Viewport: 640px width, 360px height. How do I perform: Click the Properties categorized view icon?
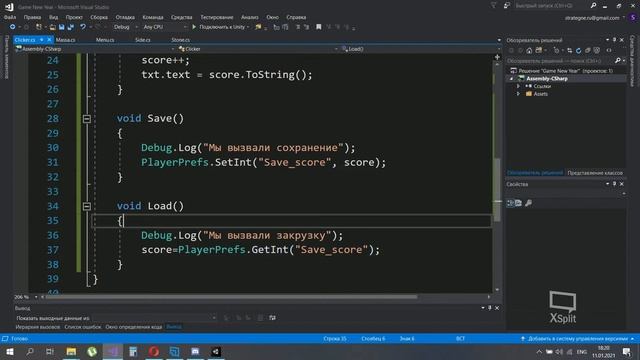pyautogui.click(x=510, y=203)
